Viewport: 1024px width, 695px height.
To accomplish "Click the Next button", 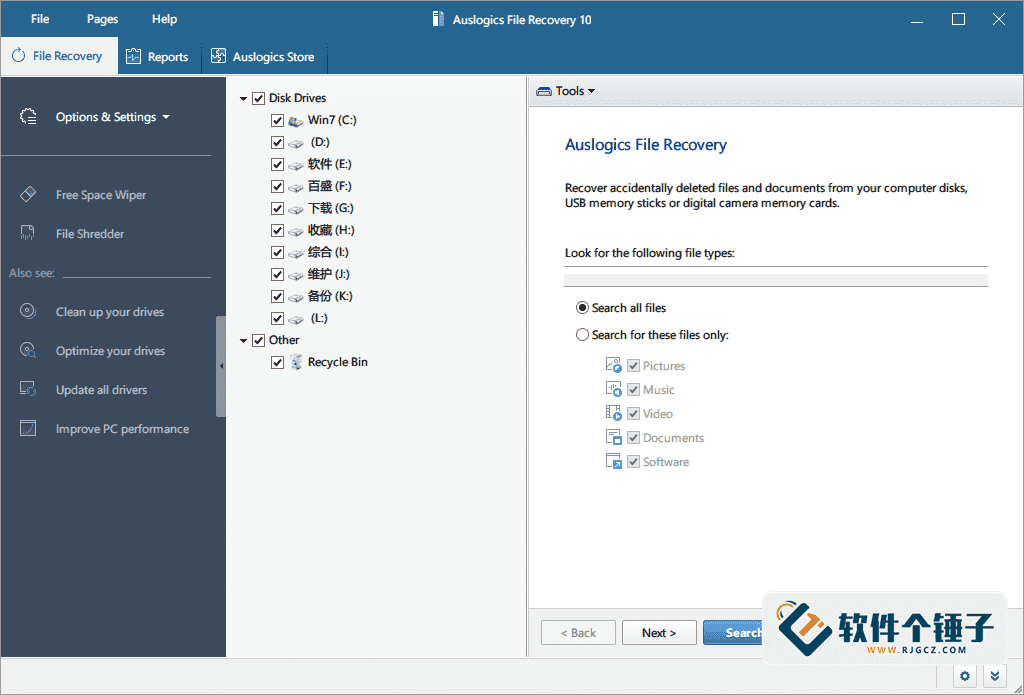I will (x=659, y=632).
